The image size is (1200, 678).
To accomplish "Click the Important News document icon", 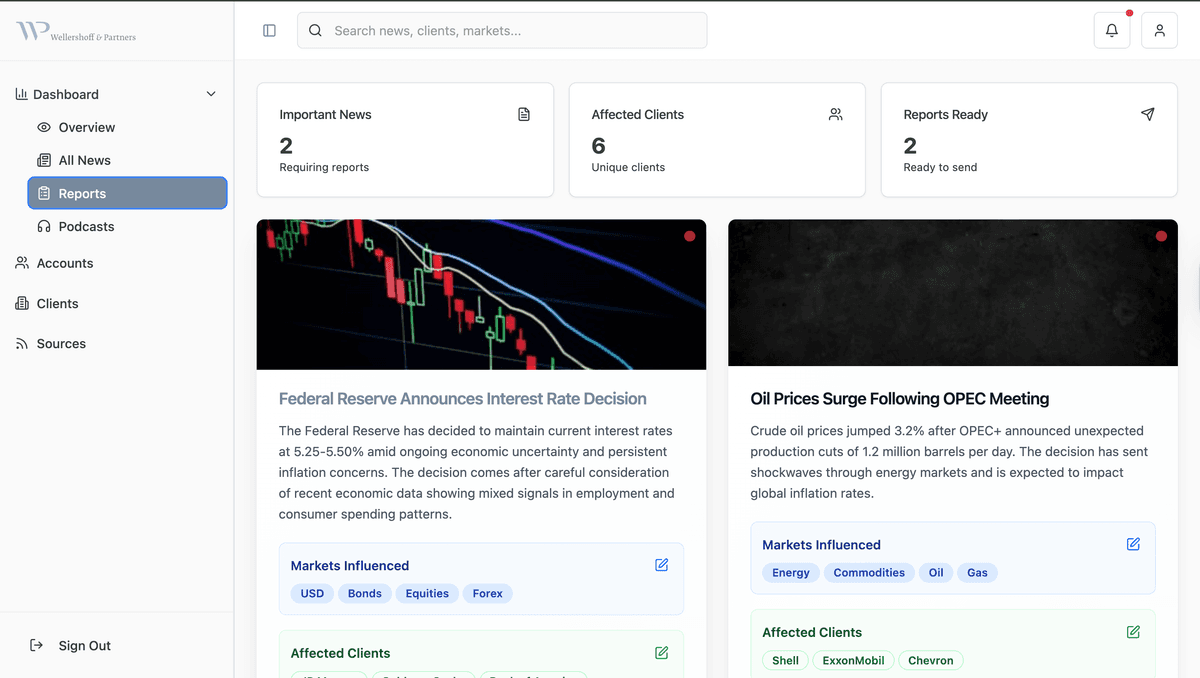I will coord(524,115).
